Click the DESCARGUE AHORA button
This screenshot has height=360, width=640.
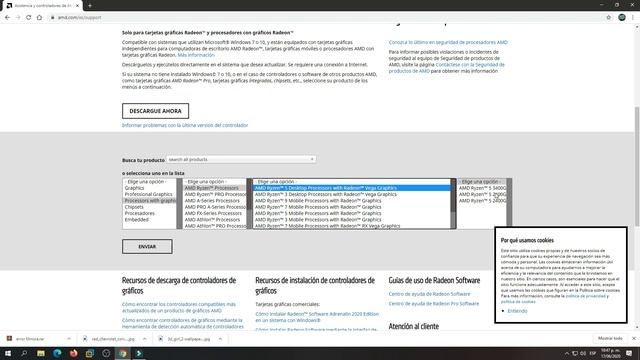coord(156,111)
